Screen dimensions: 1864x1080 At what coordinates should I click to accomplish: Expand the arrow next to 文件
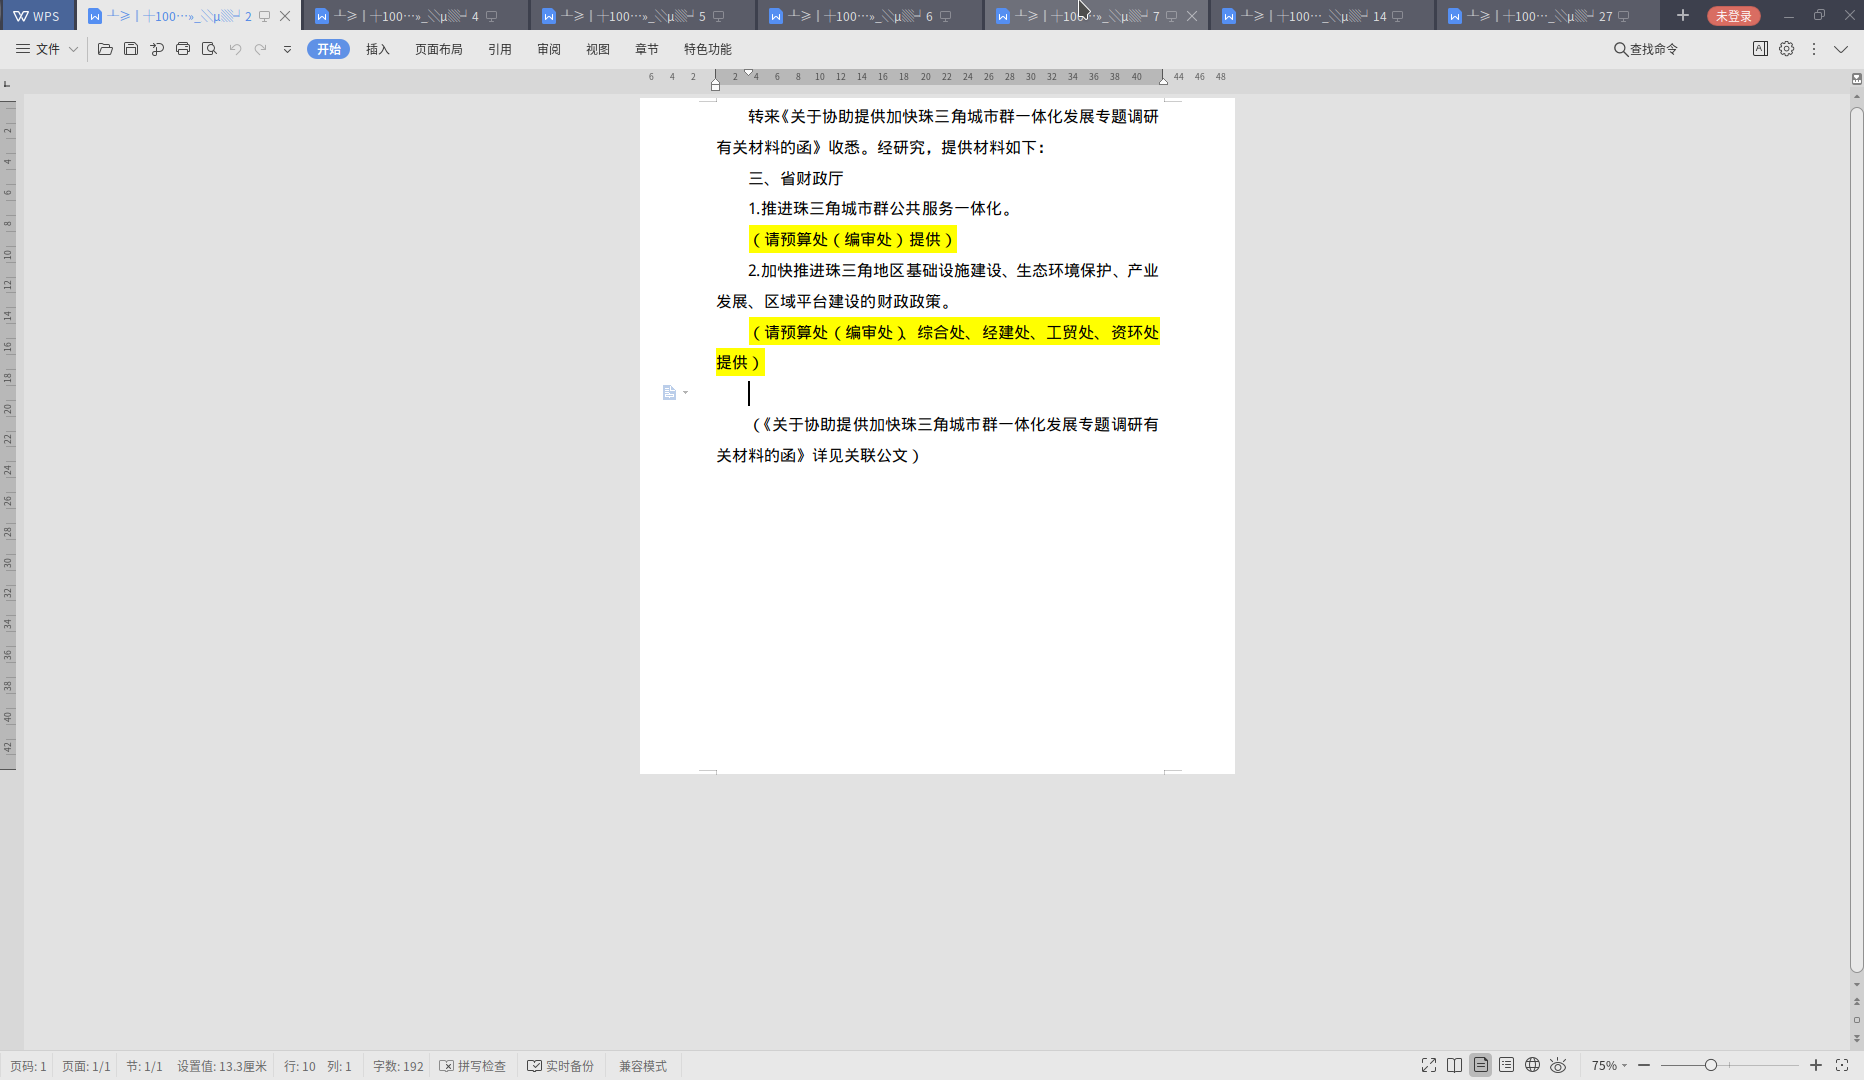coord(73,49)
